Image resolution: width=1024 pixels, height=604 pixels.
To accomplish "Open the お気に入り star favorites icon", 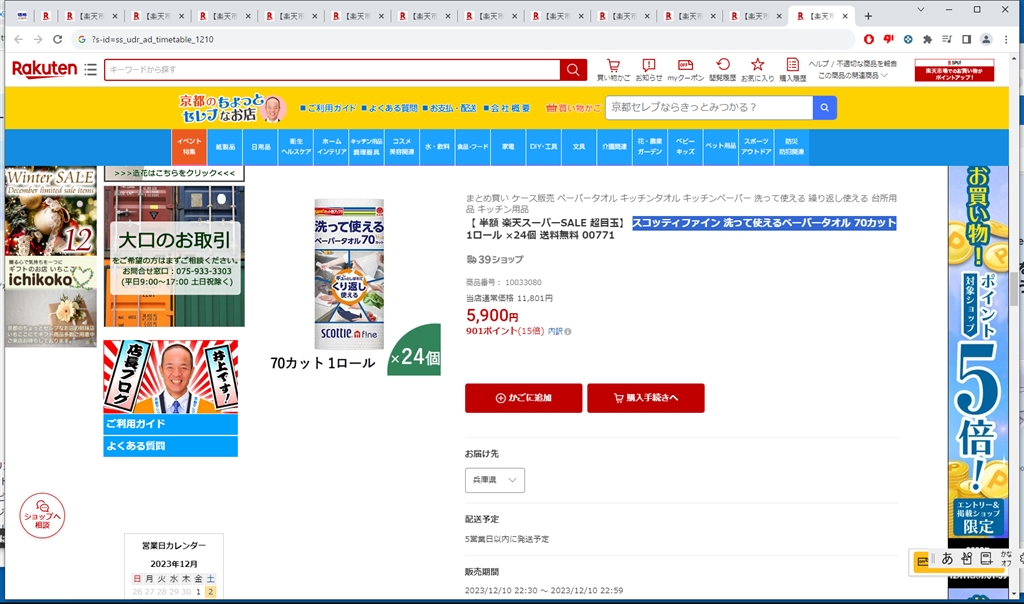I will [x=758, y=69].
